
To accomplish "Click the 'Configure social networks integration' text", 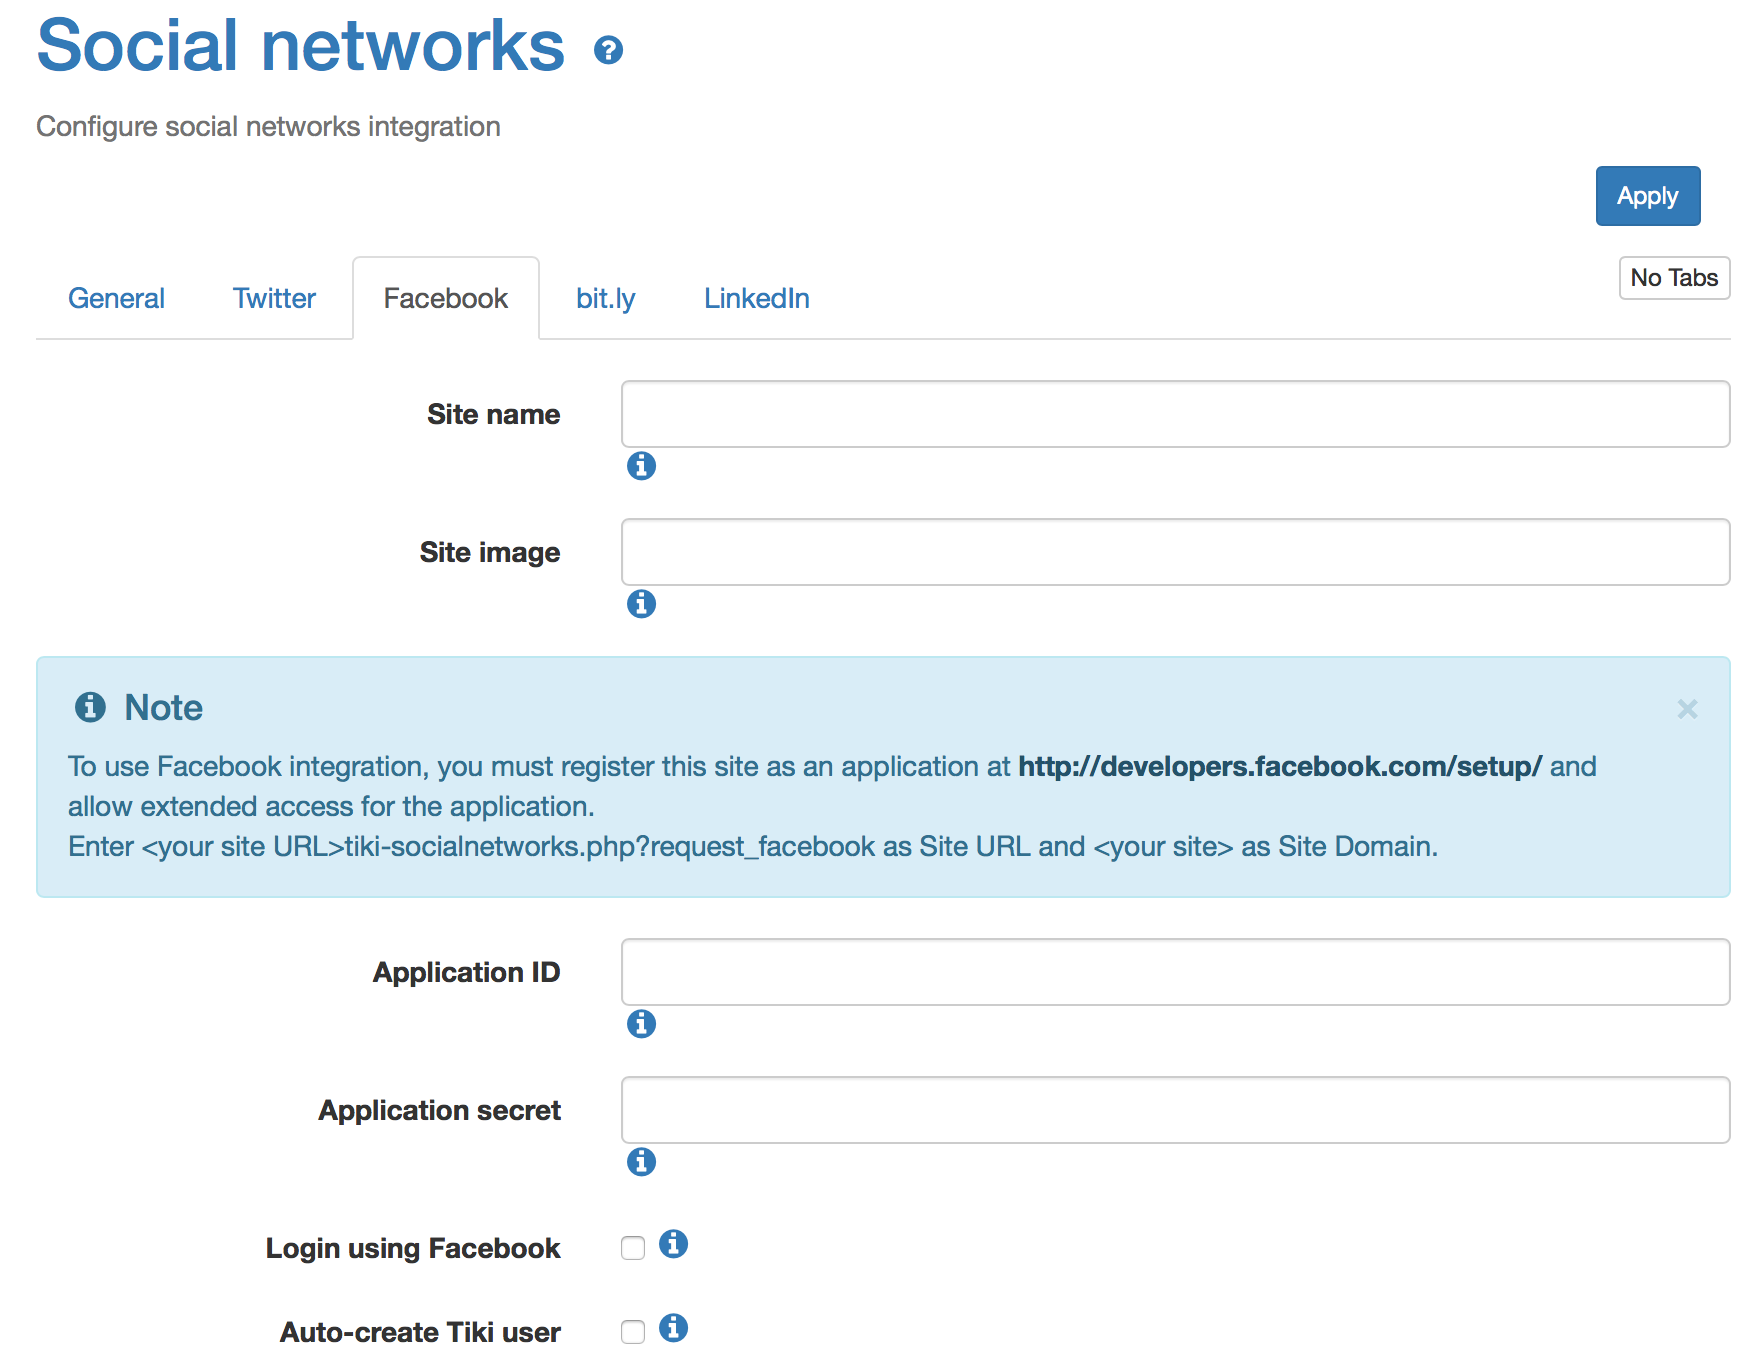I will (268, 127).
